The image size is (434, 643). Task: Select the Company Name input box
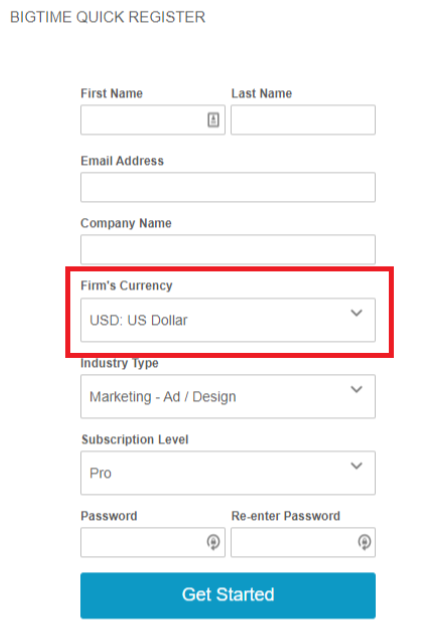click(228, 249)
